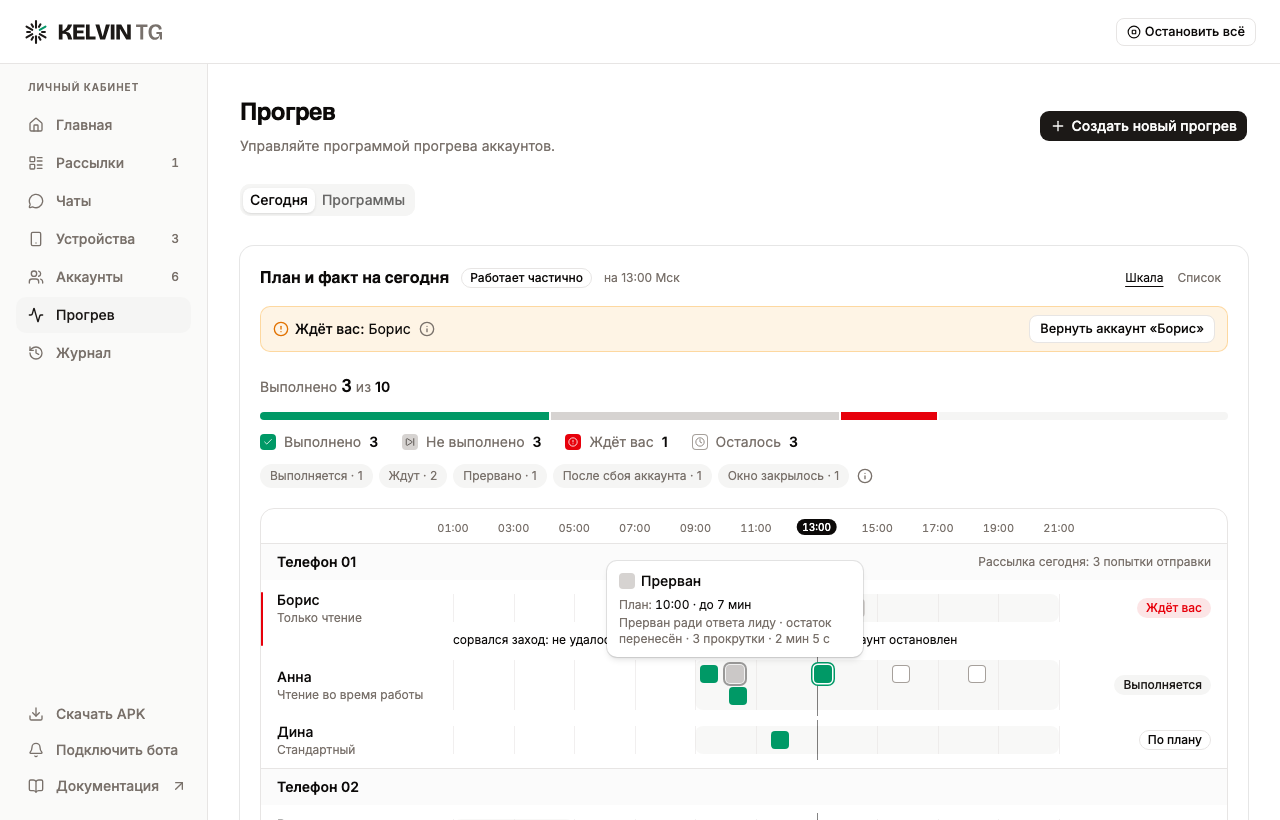
Task: Click the Kelvin TG snowflake logo
Action: tap(36, 32)
